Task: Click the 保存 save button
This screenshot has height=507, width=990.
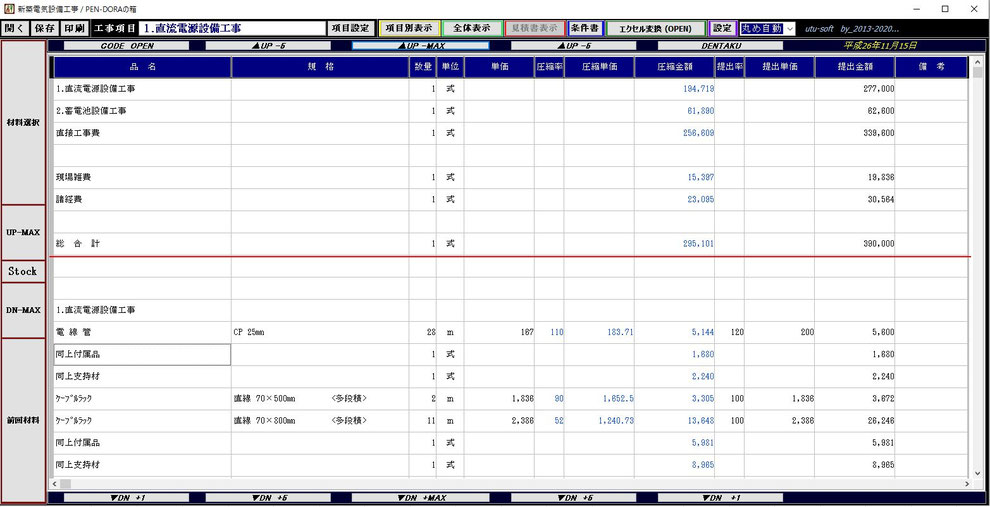Action: tap(45, 28)
